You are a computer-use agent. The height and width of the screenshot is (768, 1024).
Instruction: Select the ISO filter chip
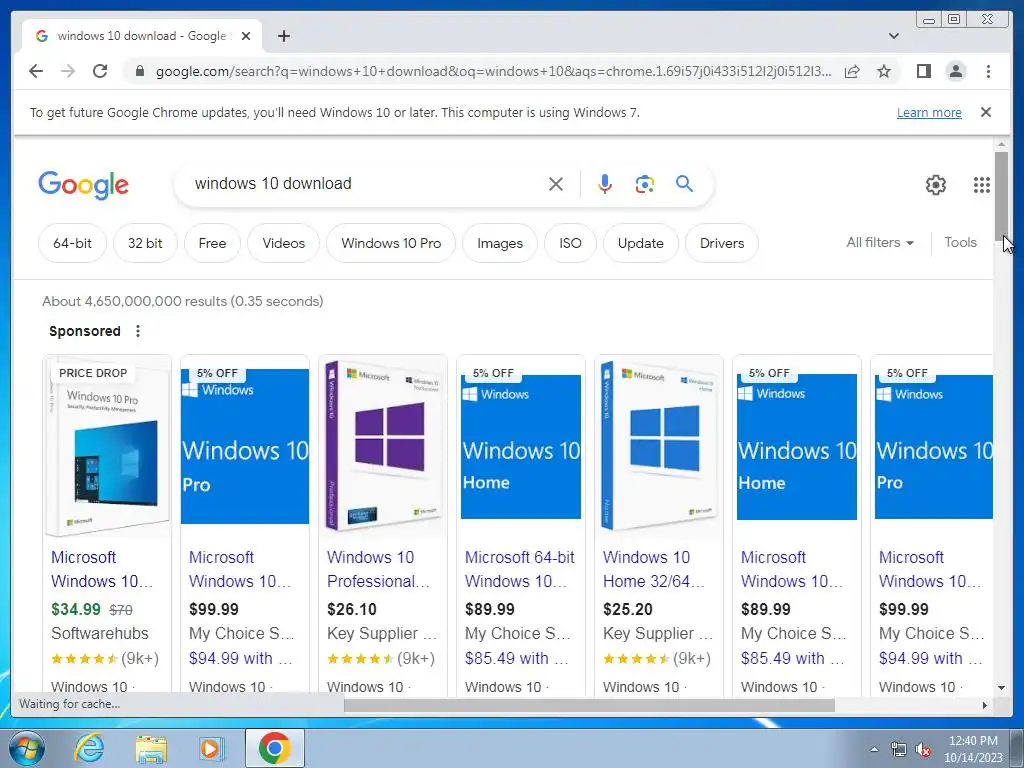click(570, 243)
